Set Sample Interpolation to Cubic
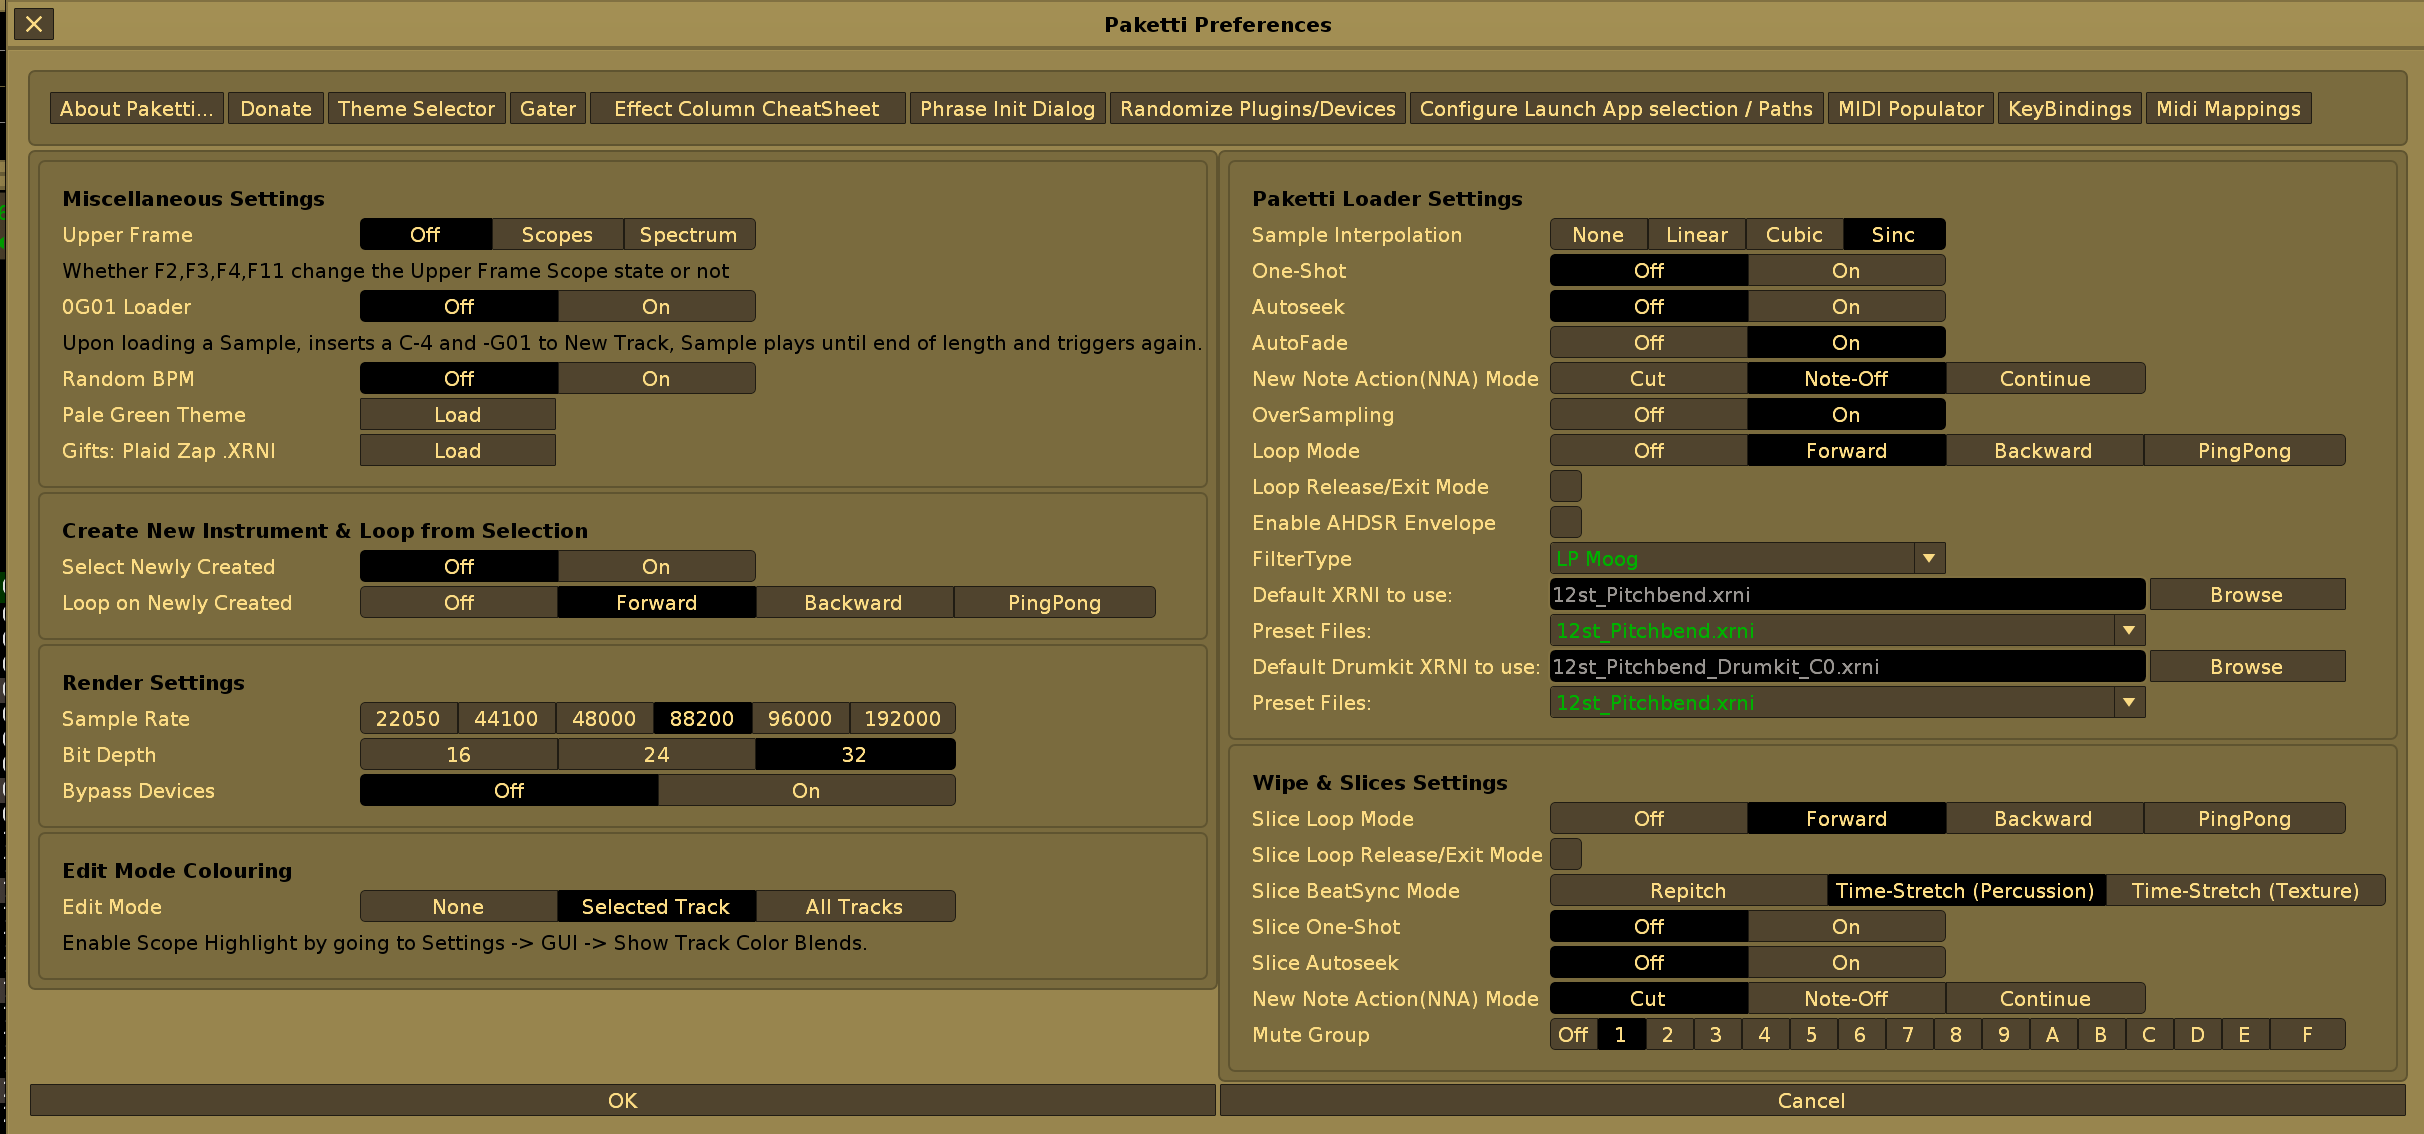Viewport: 2424px width, 1134px height. coord(1794,235)
